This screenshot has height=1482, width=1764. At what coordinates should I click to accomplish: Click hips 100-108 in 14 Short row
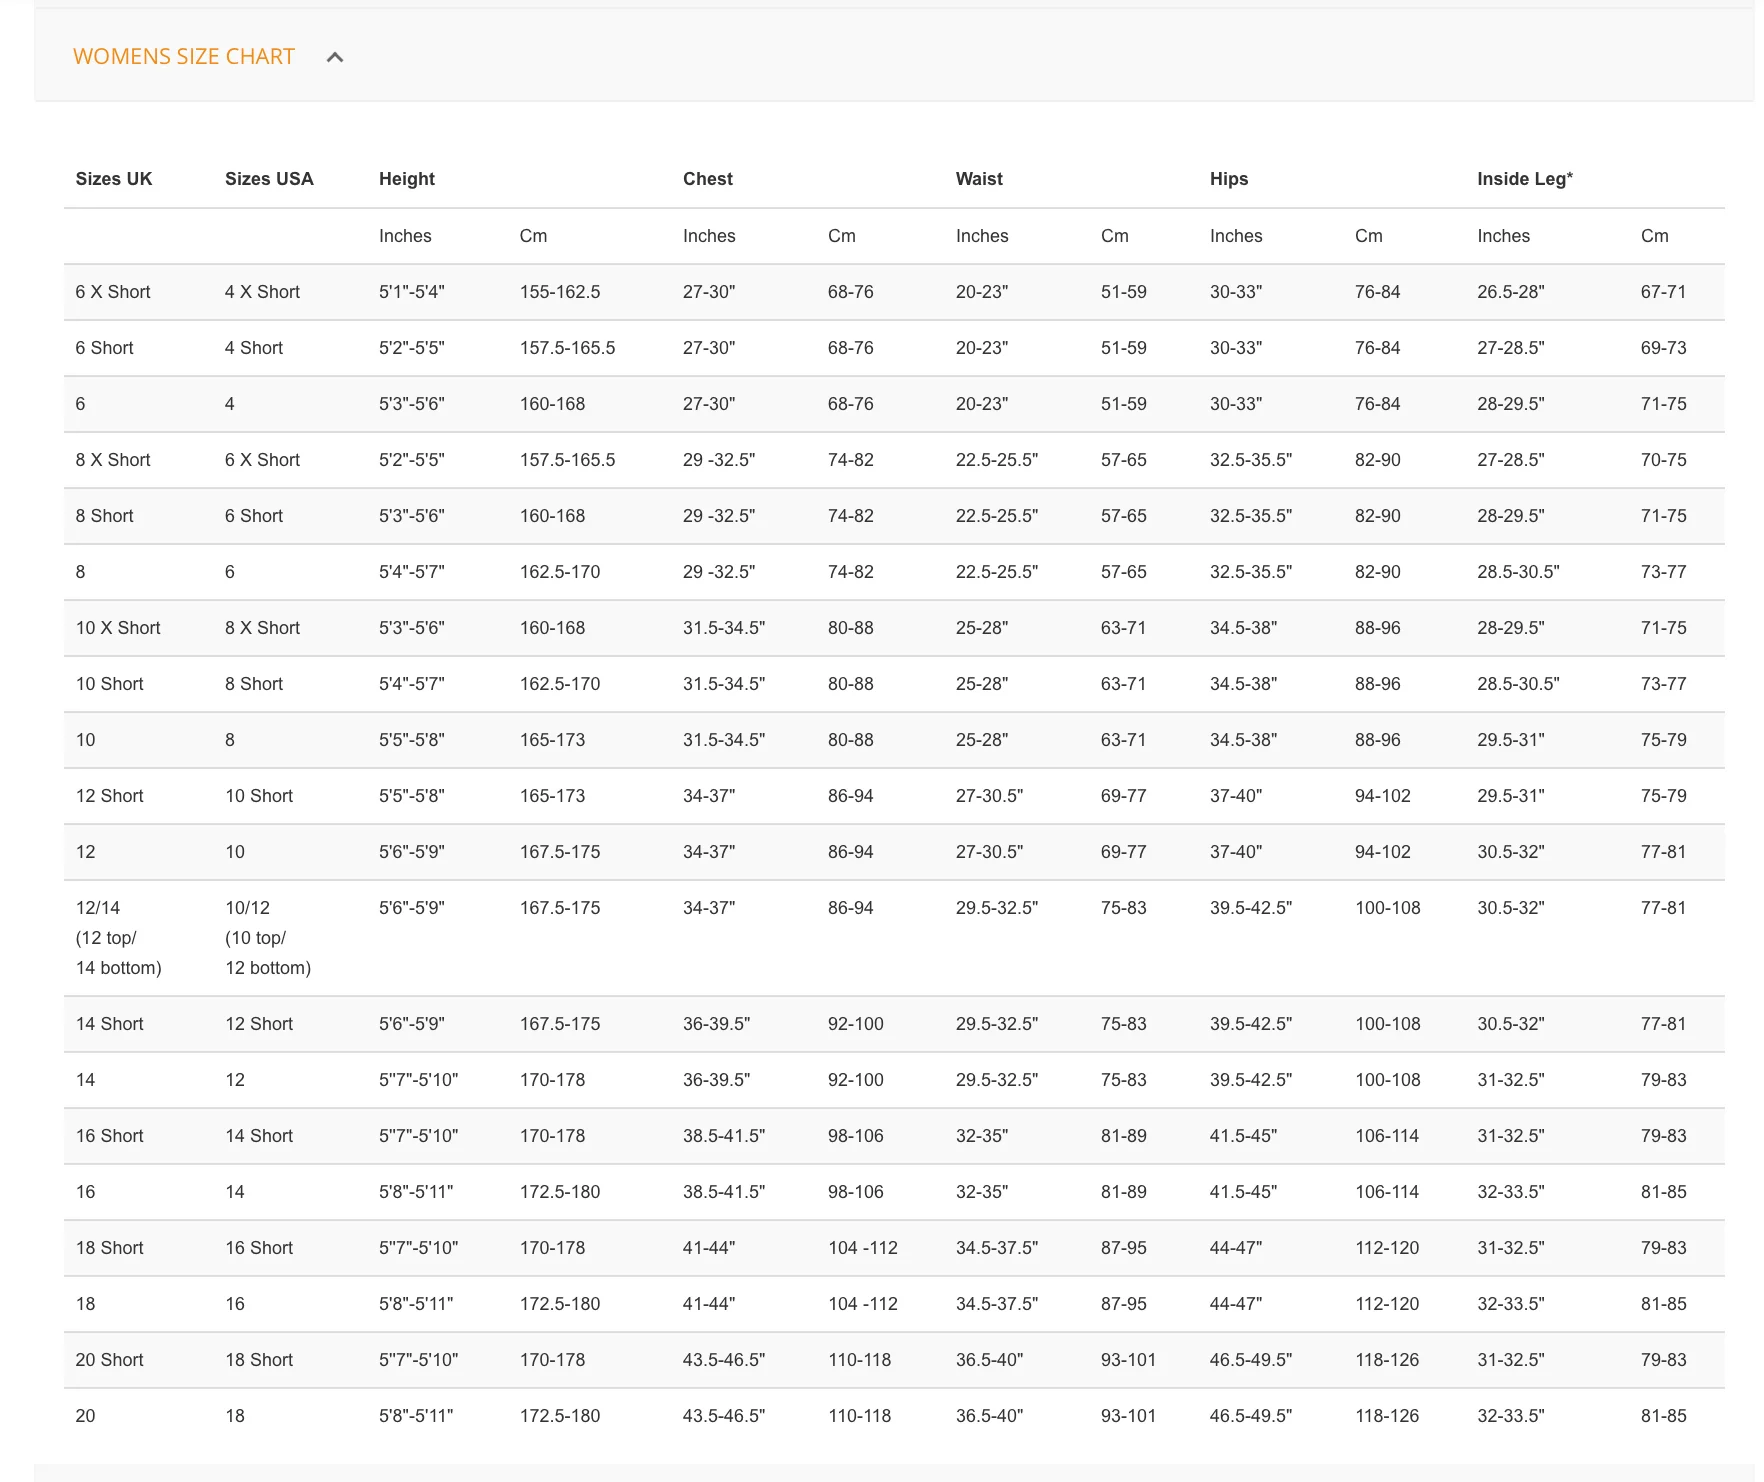(x=1387, y=1024)
